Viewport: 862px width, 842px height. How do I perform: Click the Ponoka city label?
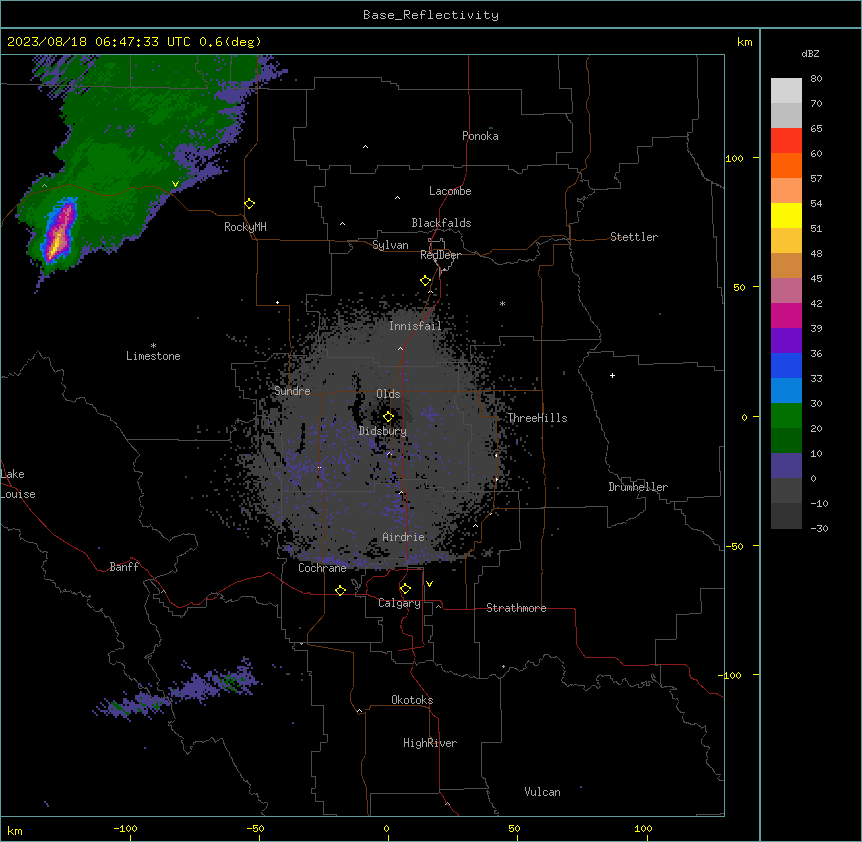[480, 136]
